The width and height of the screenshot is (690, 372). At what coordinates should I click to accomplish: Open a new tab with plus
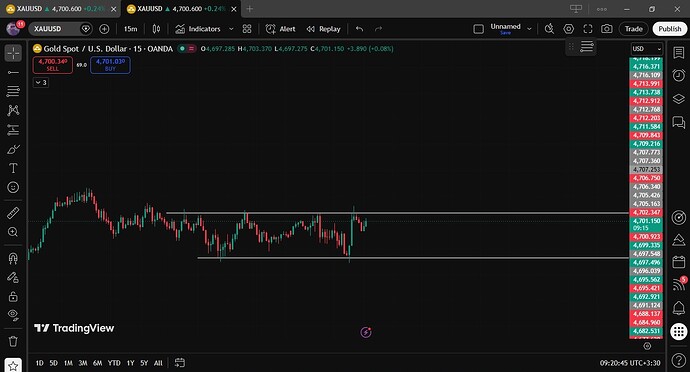[x=250, y=9]
